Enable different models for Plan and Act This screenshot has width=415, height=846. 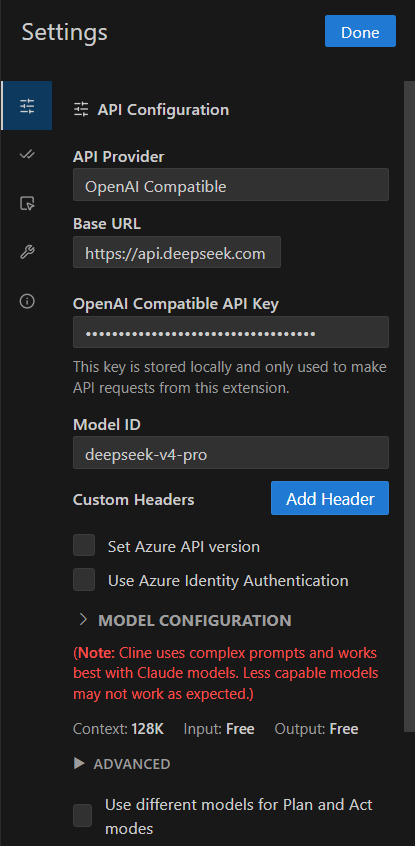pos(83,815)
